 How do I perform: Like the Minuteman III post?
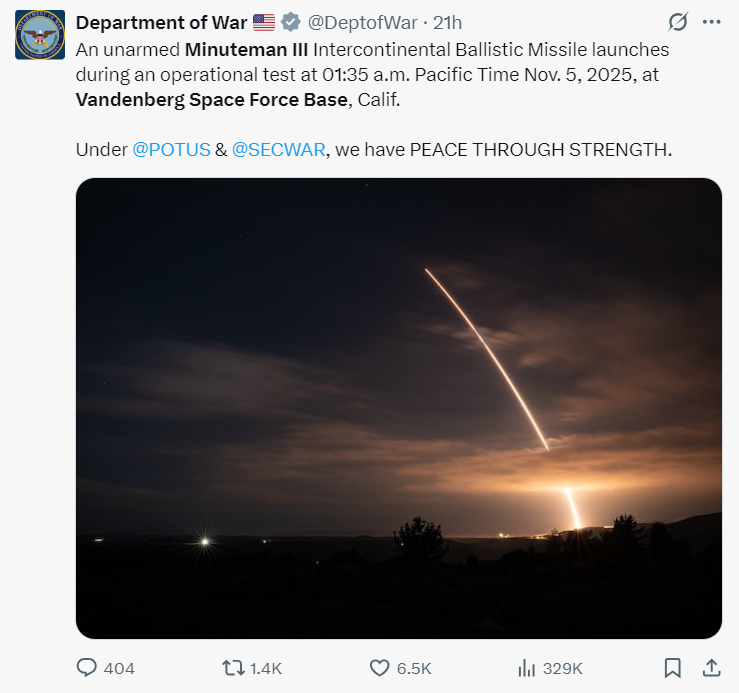pos(380,667)
